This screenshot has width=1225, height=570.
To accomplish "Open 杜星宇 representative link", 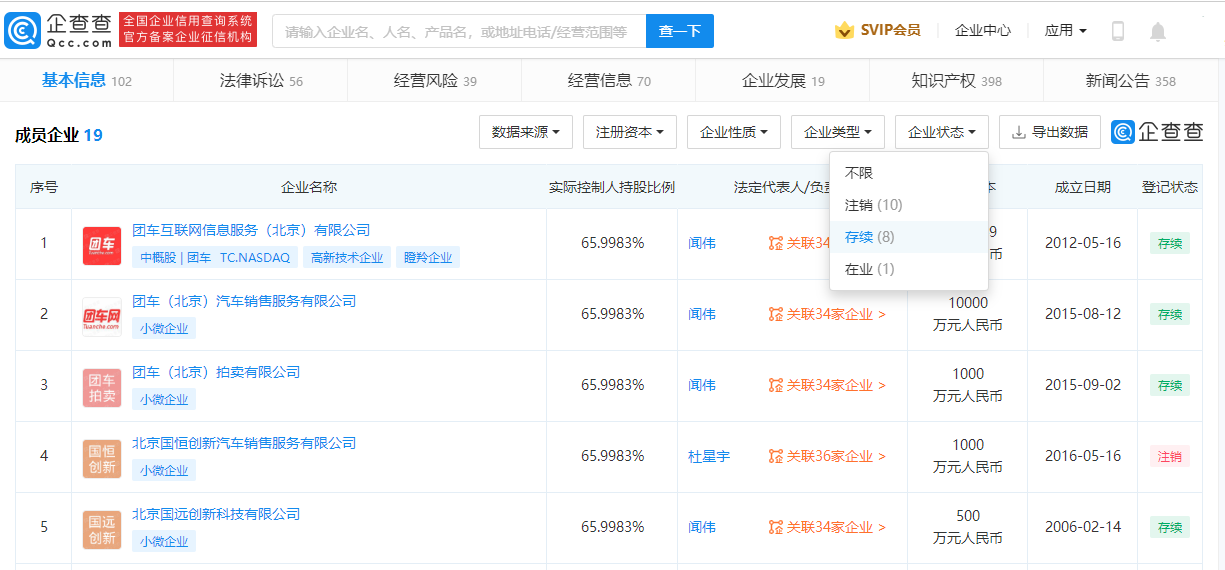I will [x=709, y=456].
